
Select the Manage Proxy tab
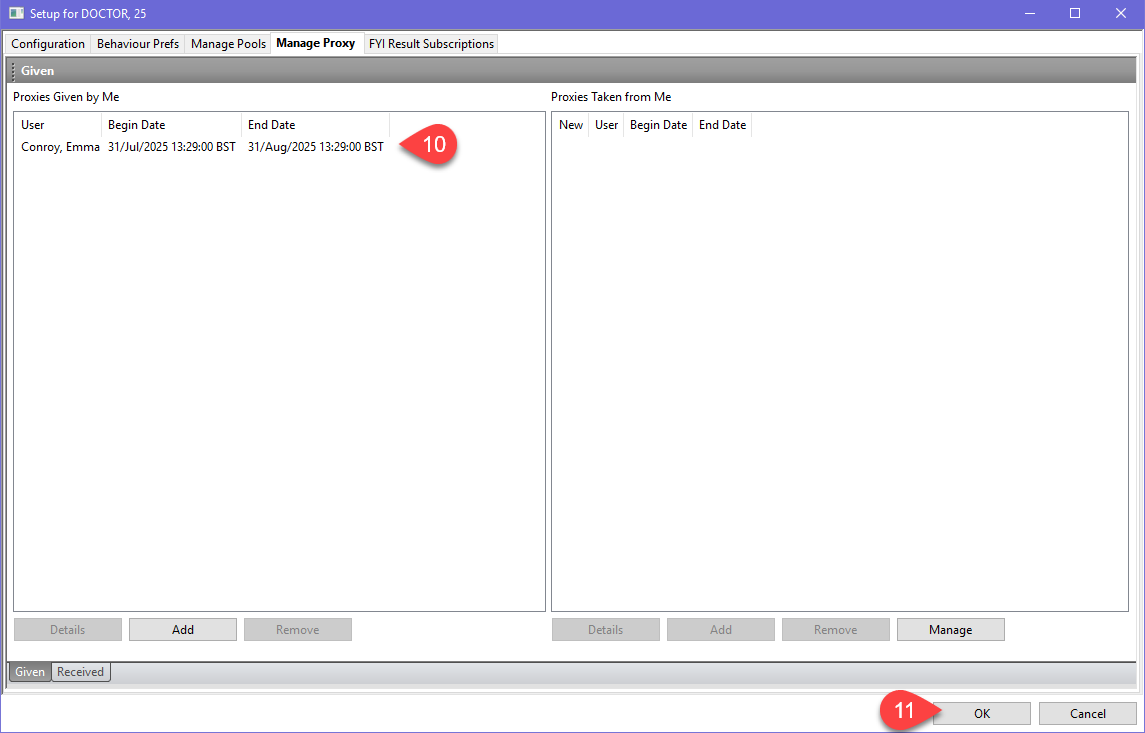pyautogui.click(x=315, y=43)
